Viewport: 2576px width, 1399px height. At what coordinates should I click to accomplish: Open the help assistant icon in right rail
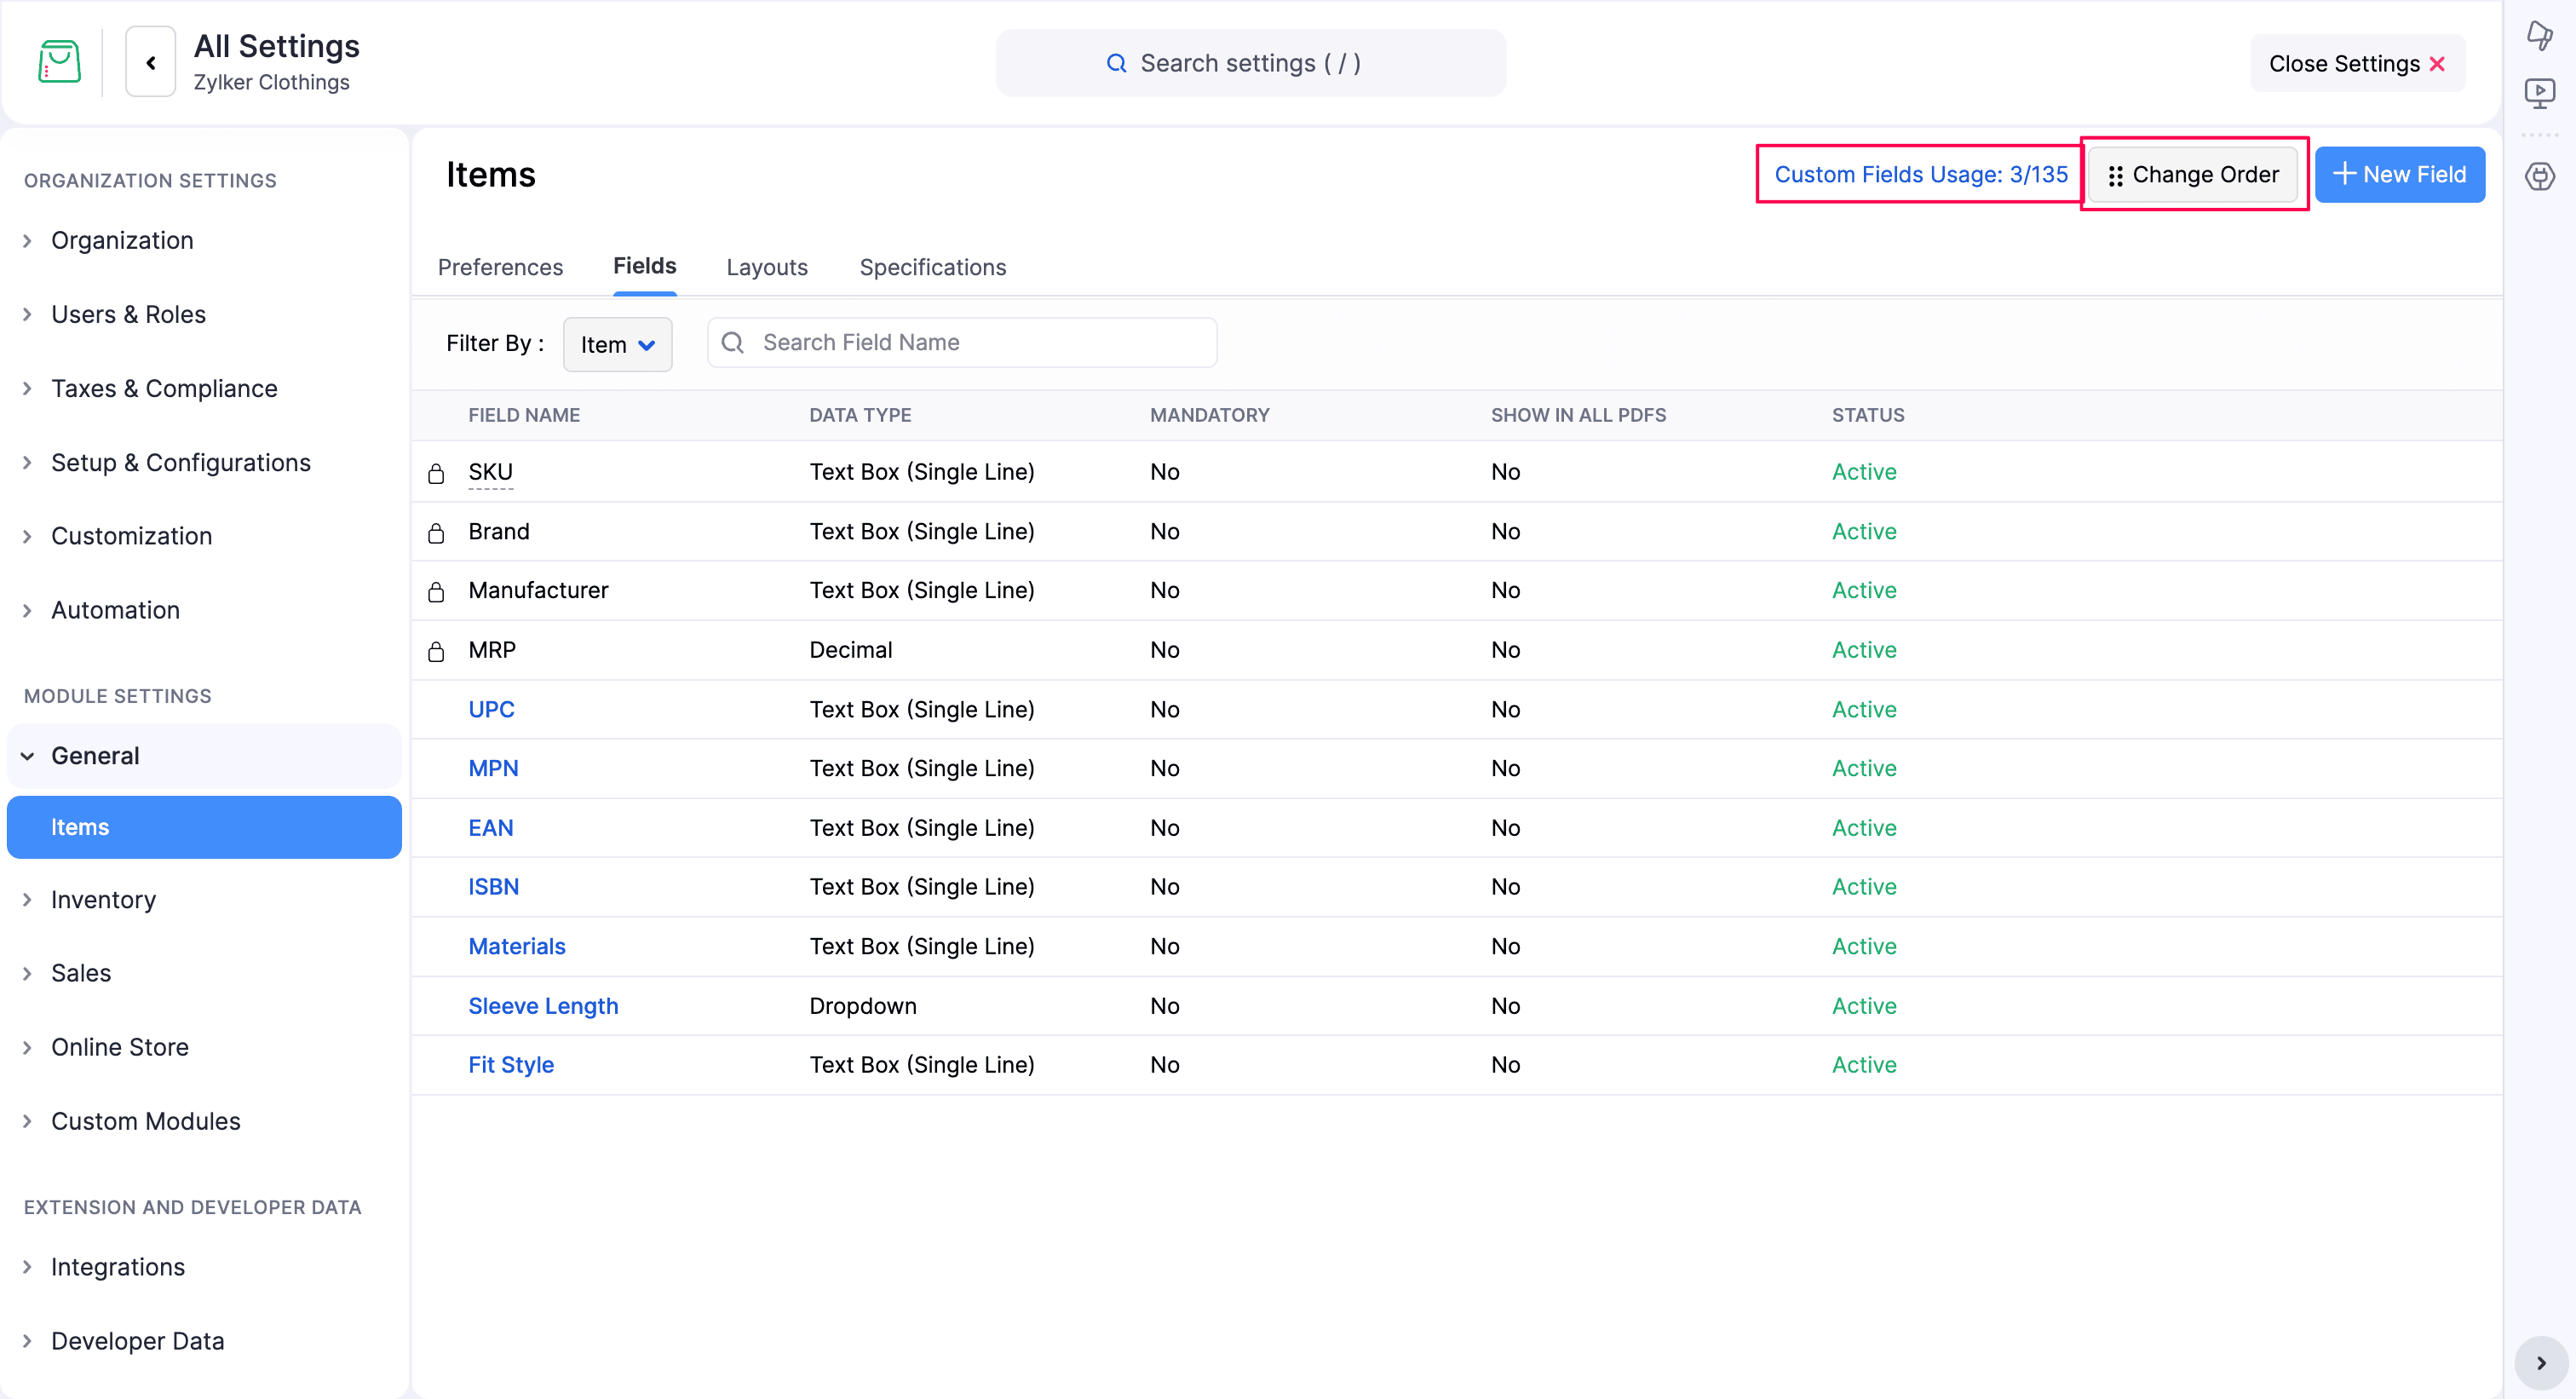click(x=2539, y=176)
